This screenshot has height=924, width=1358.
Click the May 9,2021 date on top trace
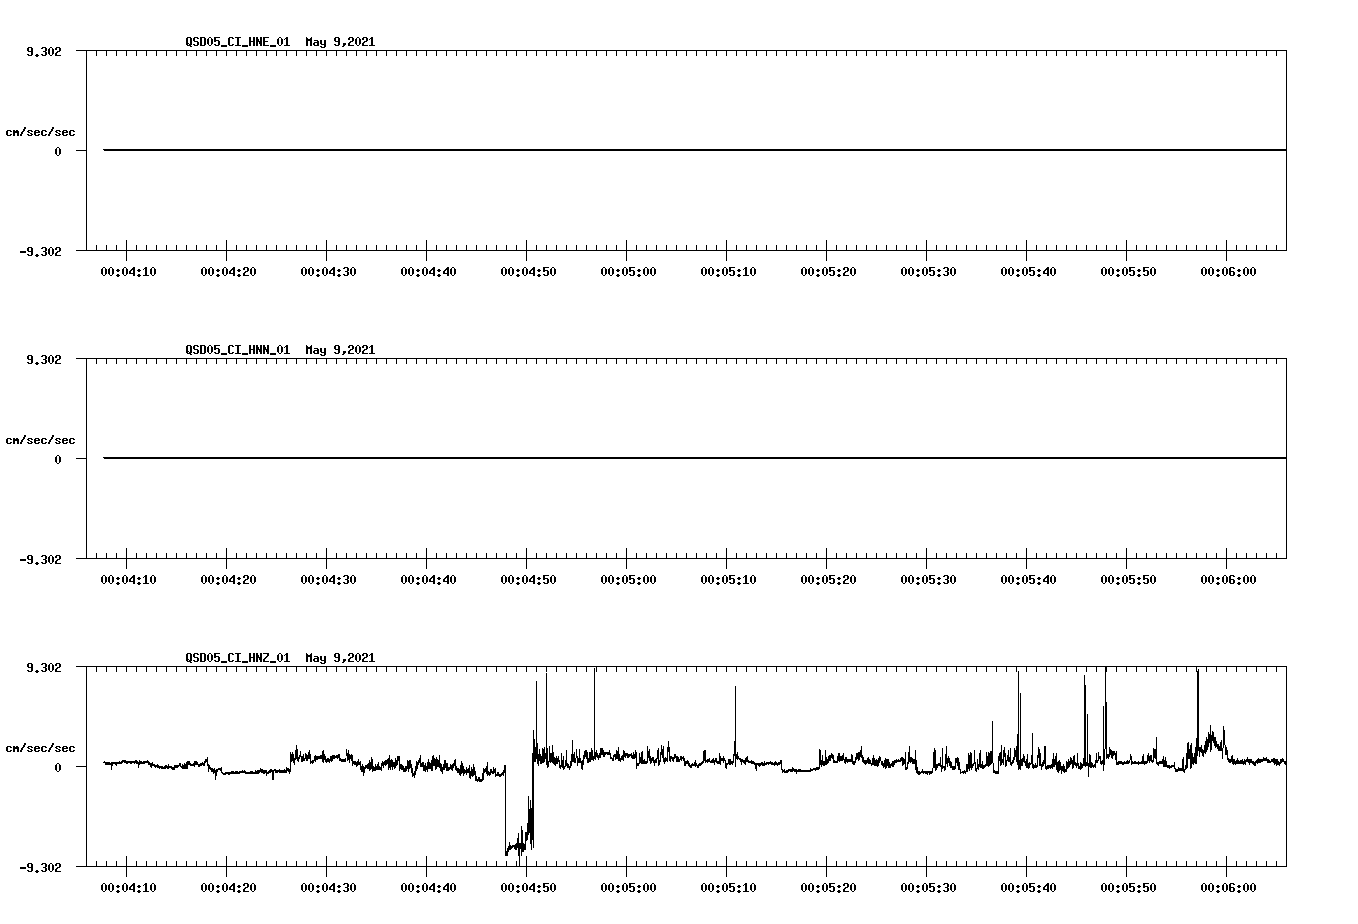click(x=340, y=42)
